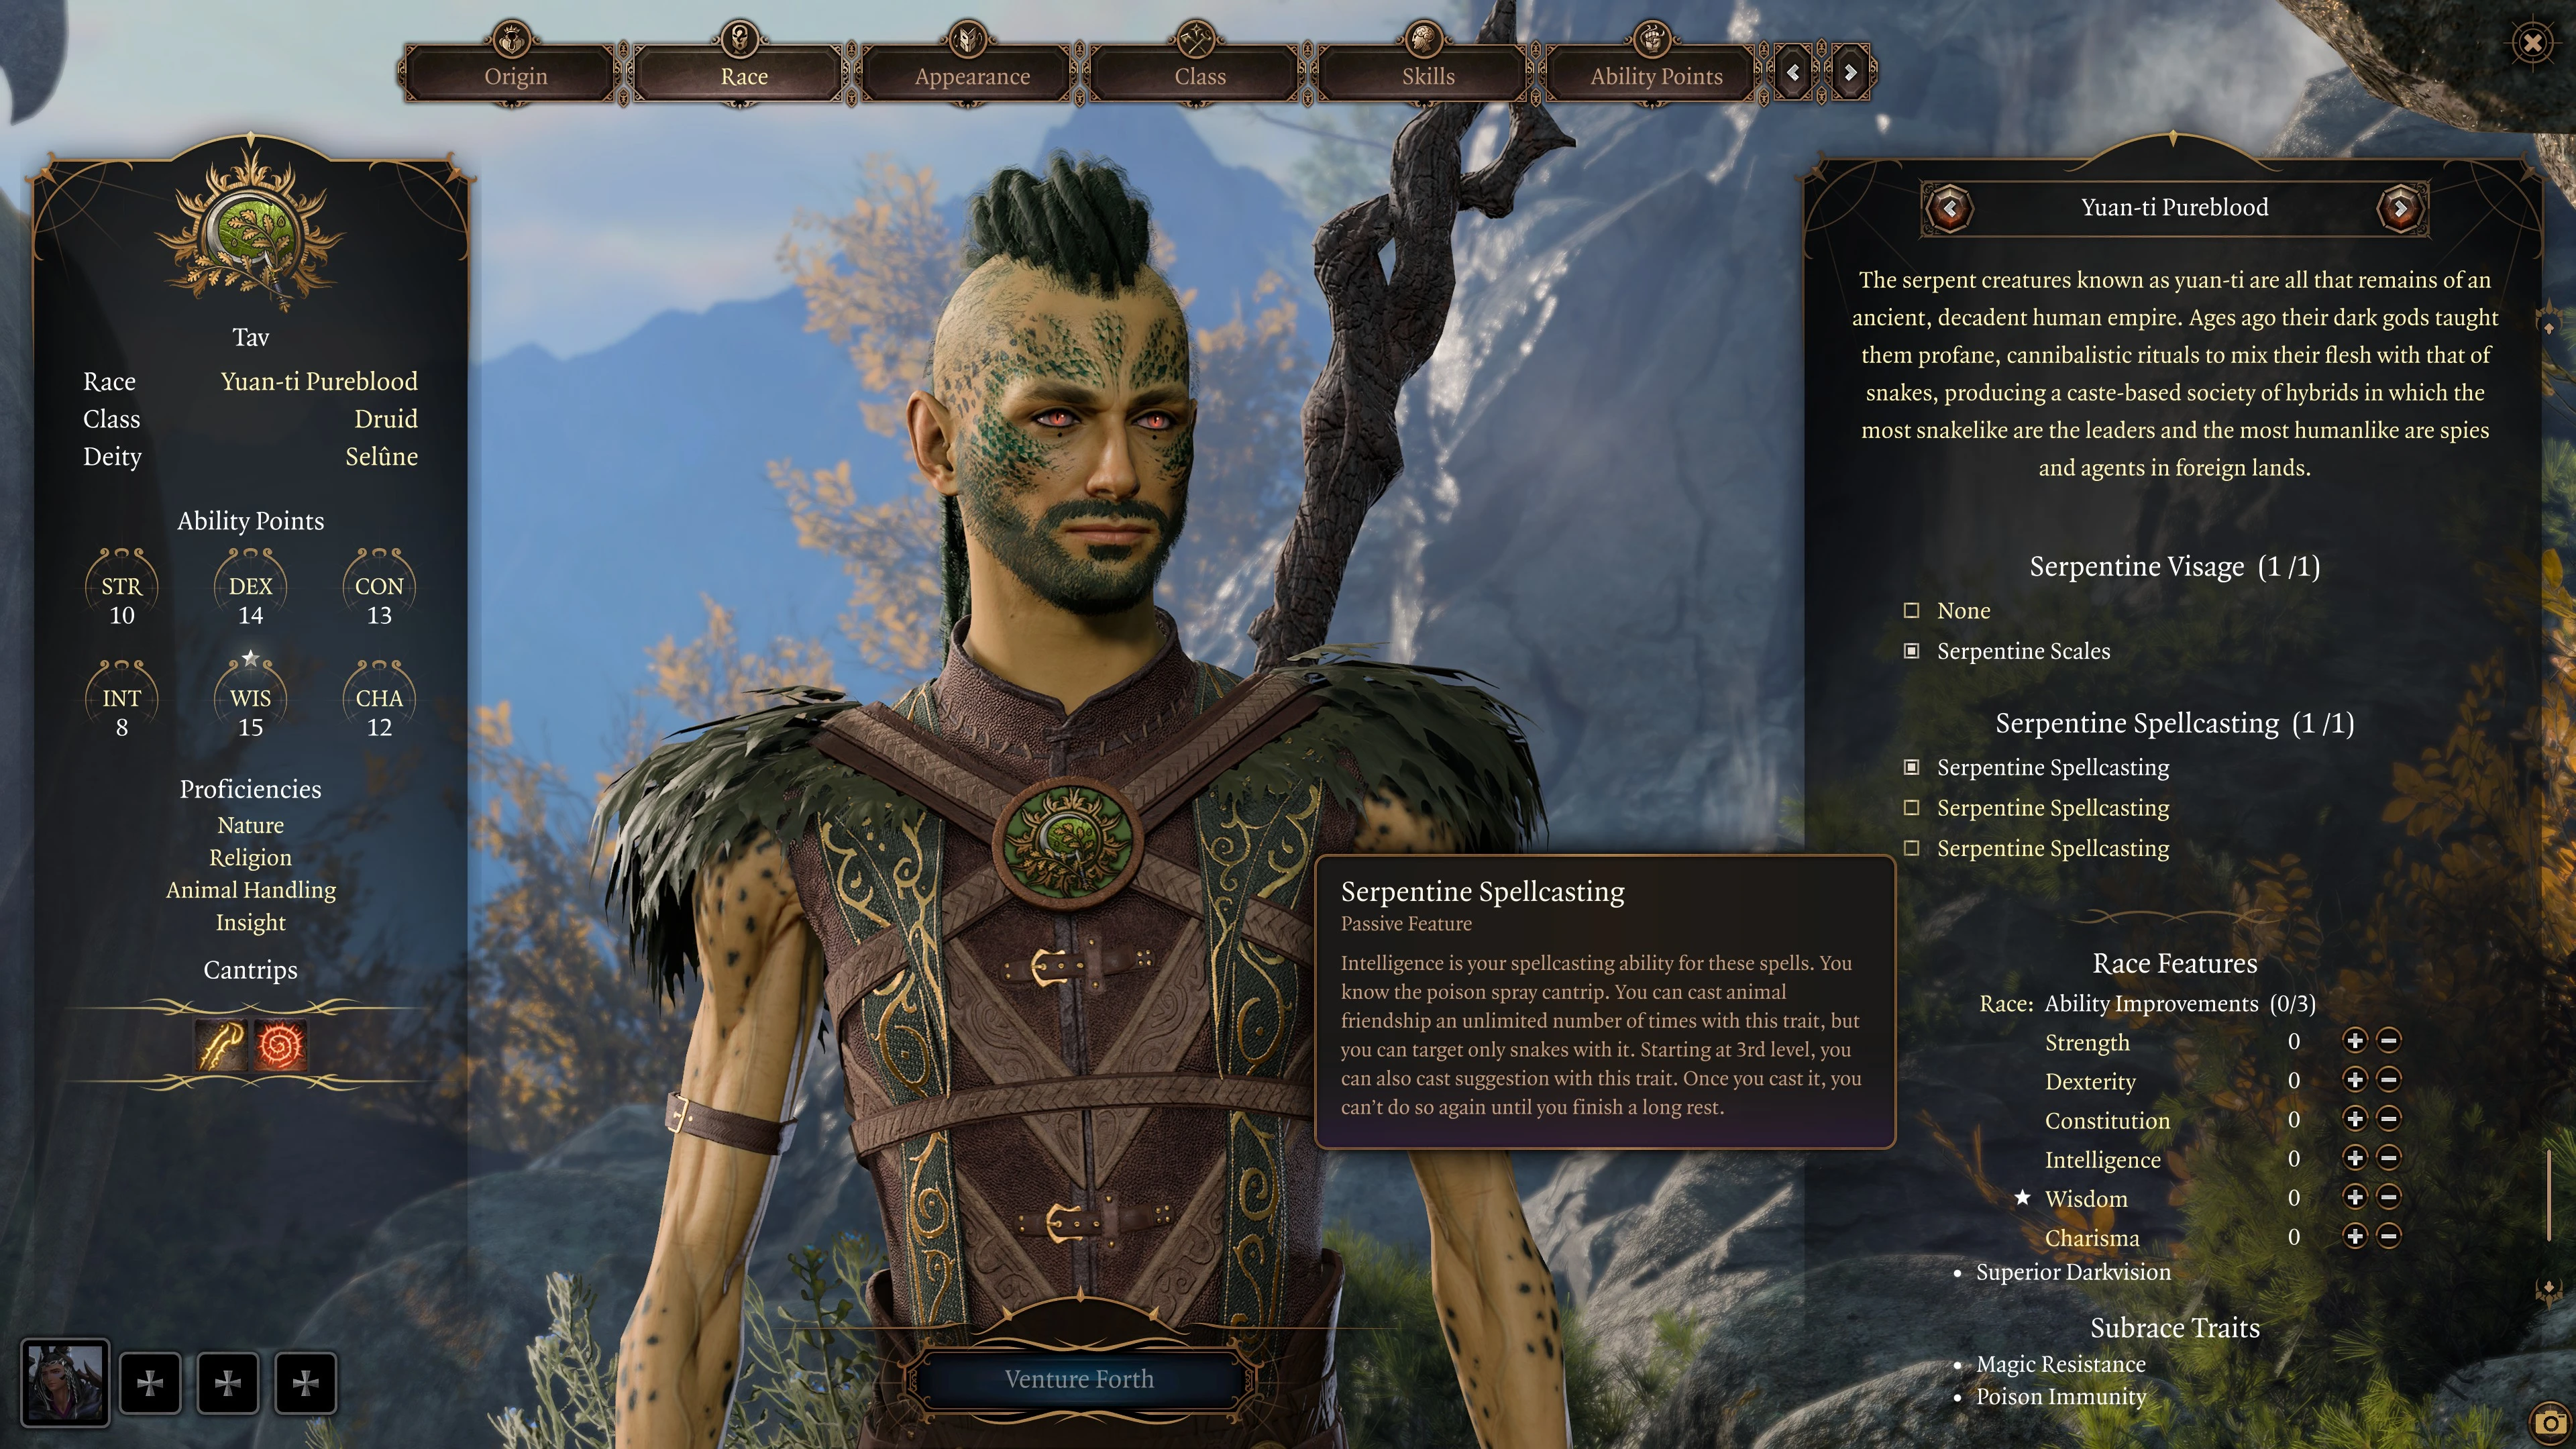Click left arrow next to Yuan-ti Pureblood
This screenshot has height=1449, width=2576.
[1949, 207]
